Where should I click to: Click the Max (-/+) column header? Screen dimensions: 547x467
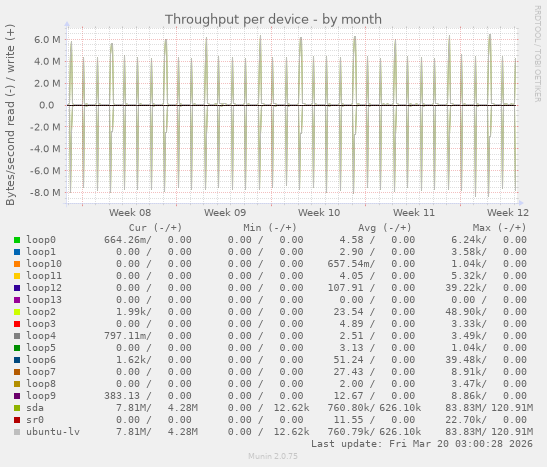[499, 228]
